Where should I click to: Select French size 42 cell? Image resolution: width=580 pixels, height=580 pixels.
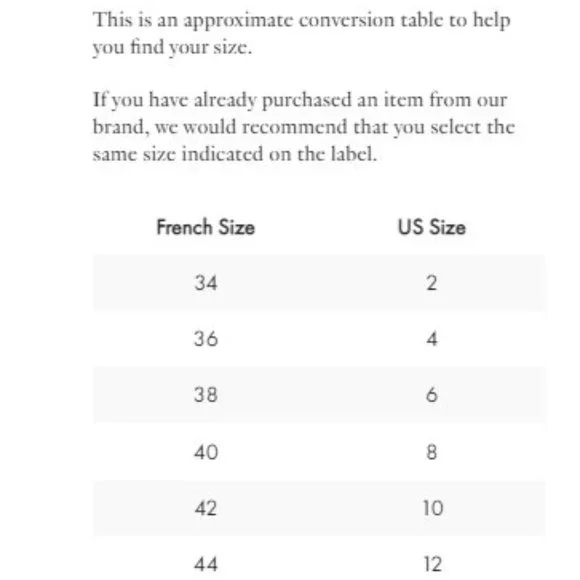[206, 508]
